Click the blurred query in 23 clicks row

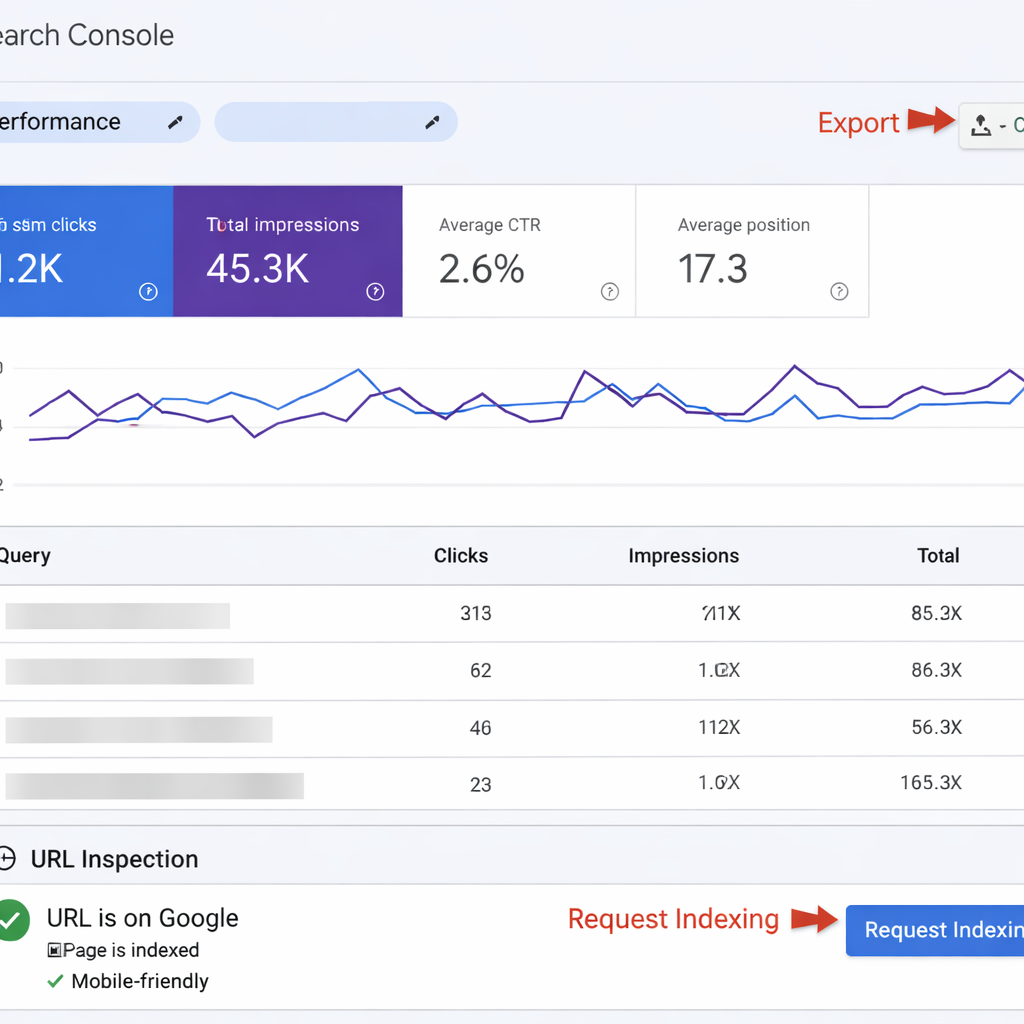[x=154, y=786]
